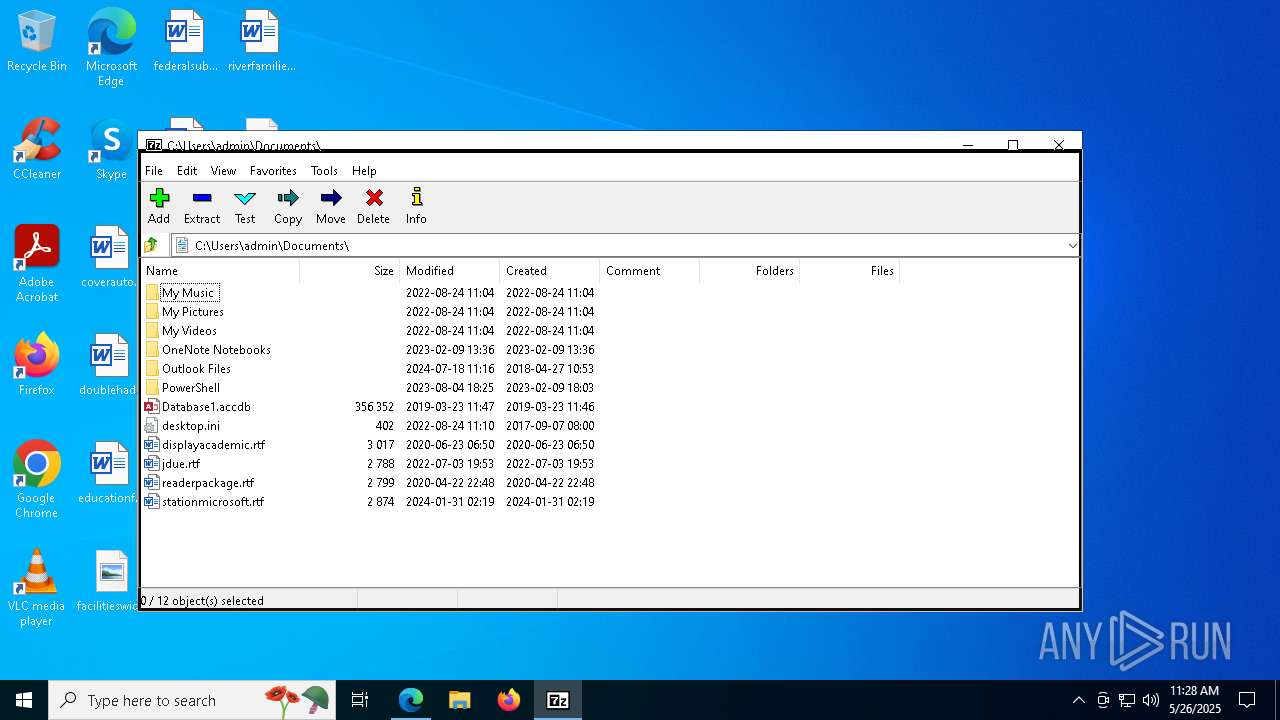Click the volume tray icon
The height and width of the screenshot is (720, 1280).
[x=1151, y=700]
